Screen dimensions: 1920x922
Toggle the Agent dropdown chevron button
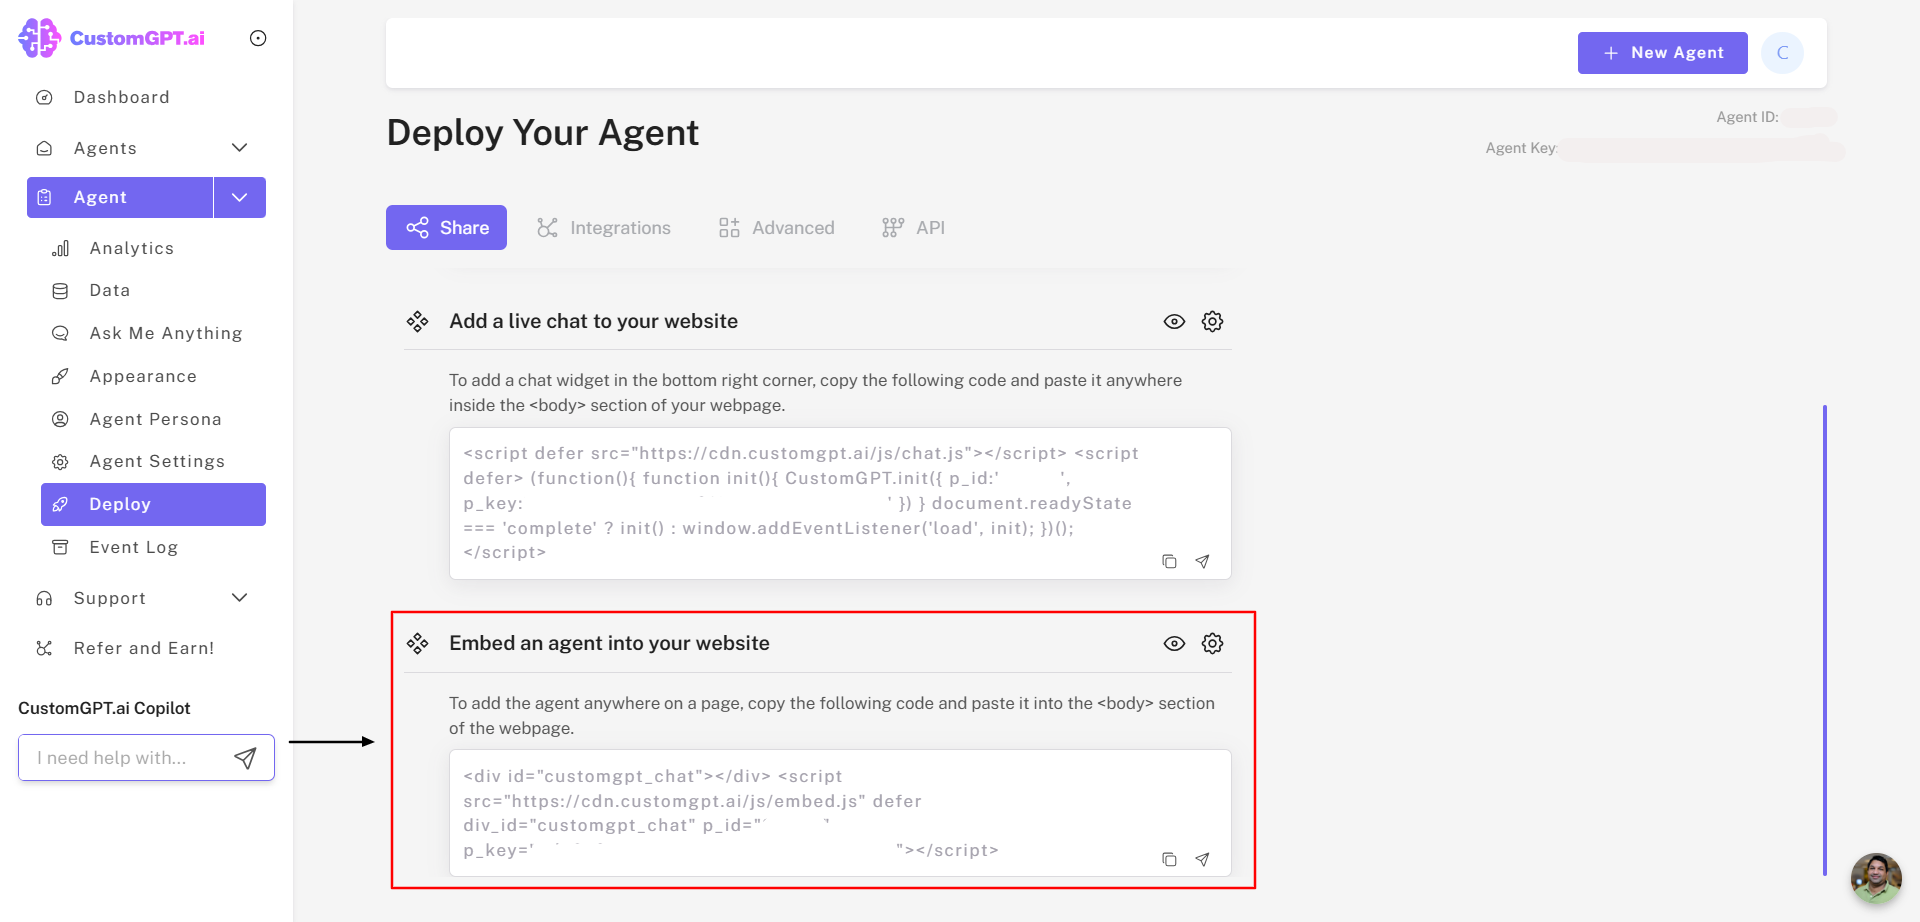click(x=240, y=197)
